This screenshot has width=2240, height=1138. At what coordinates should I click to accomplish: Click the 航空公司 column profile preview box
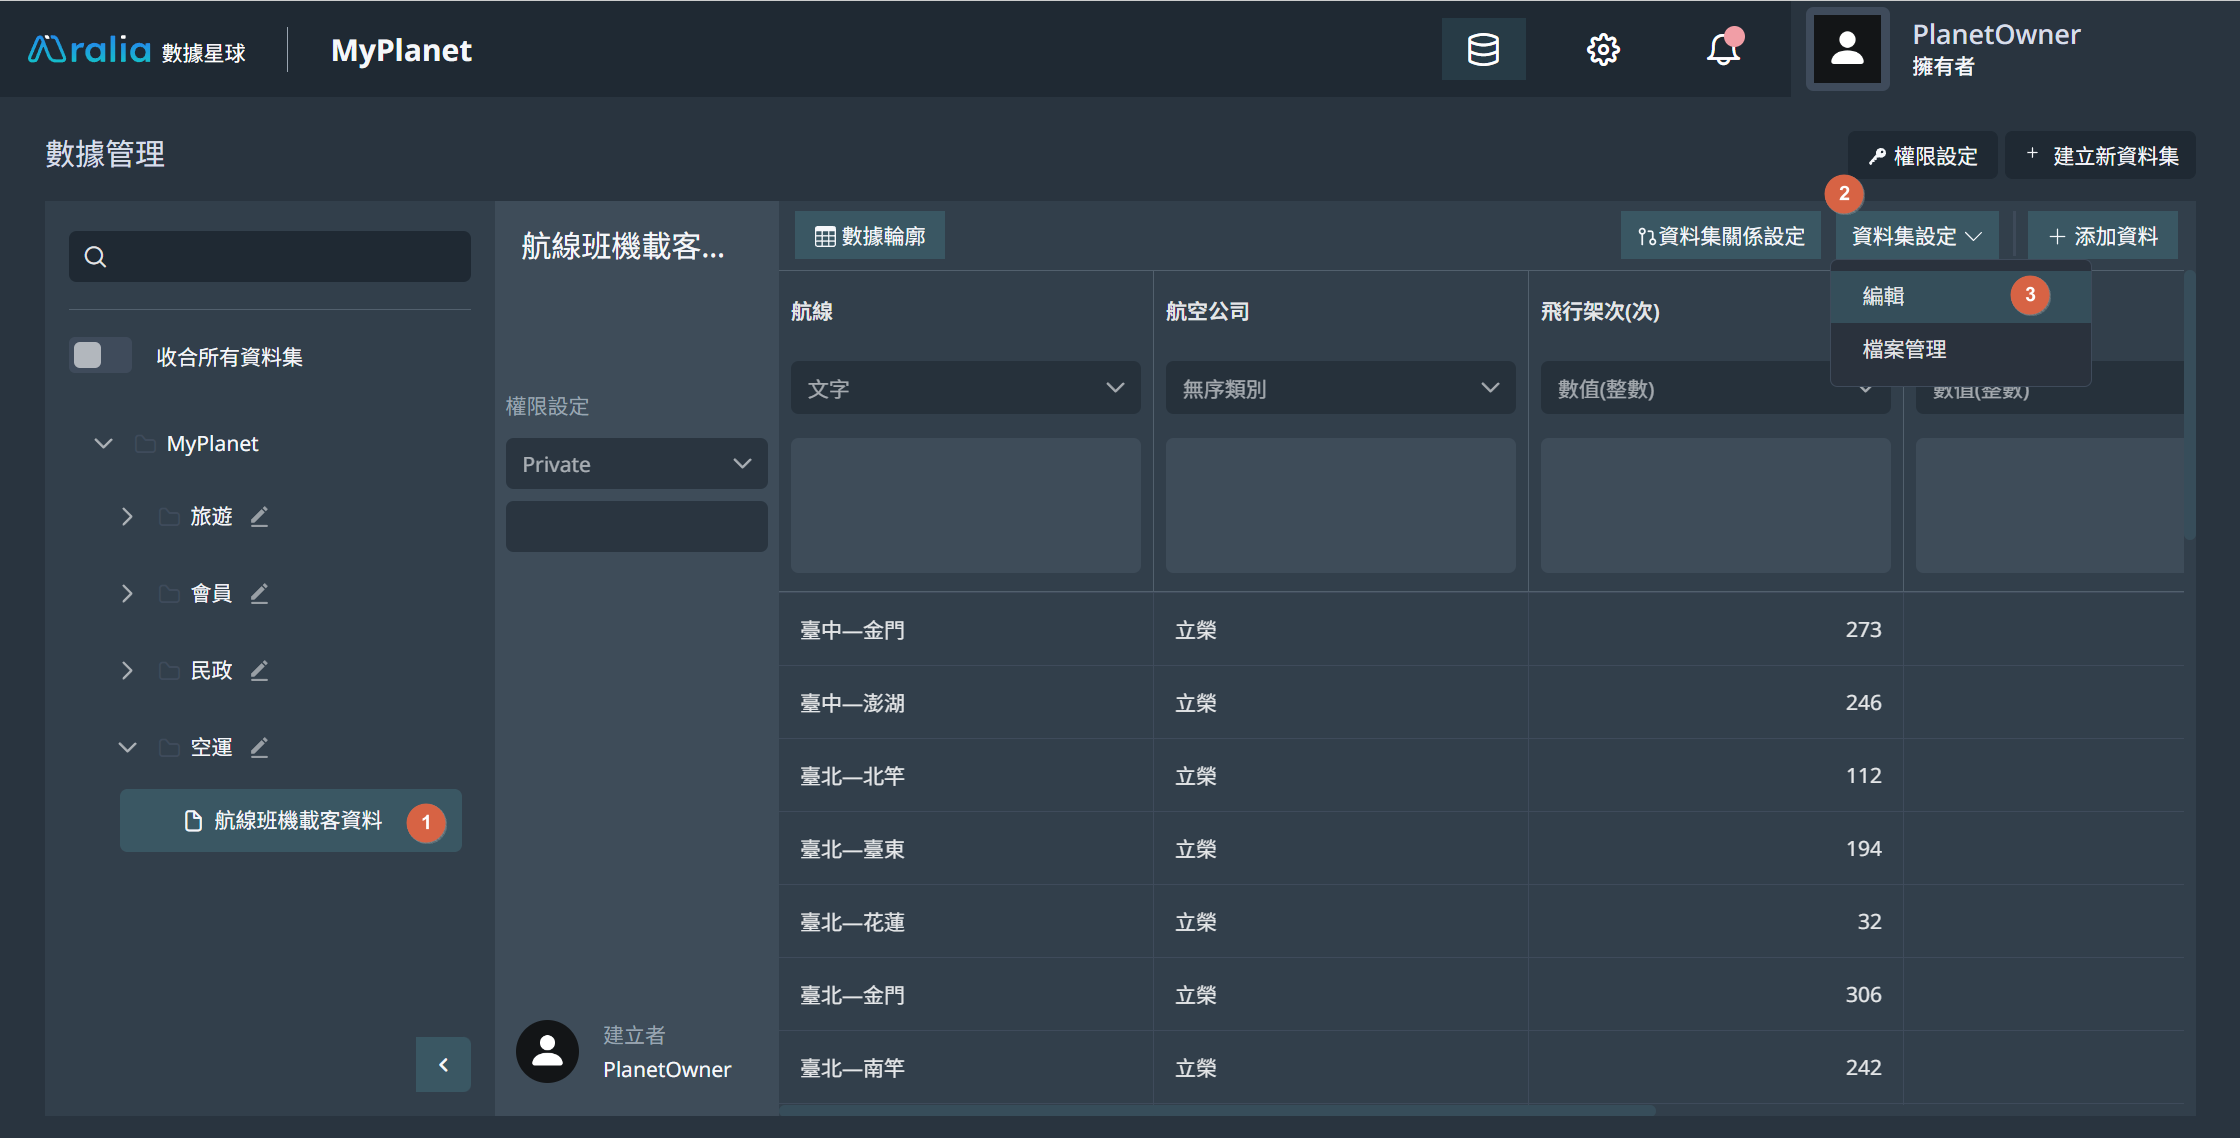click(1340, 505)
